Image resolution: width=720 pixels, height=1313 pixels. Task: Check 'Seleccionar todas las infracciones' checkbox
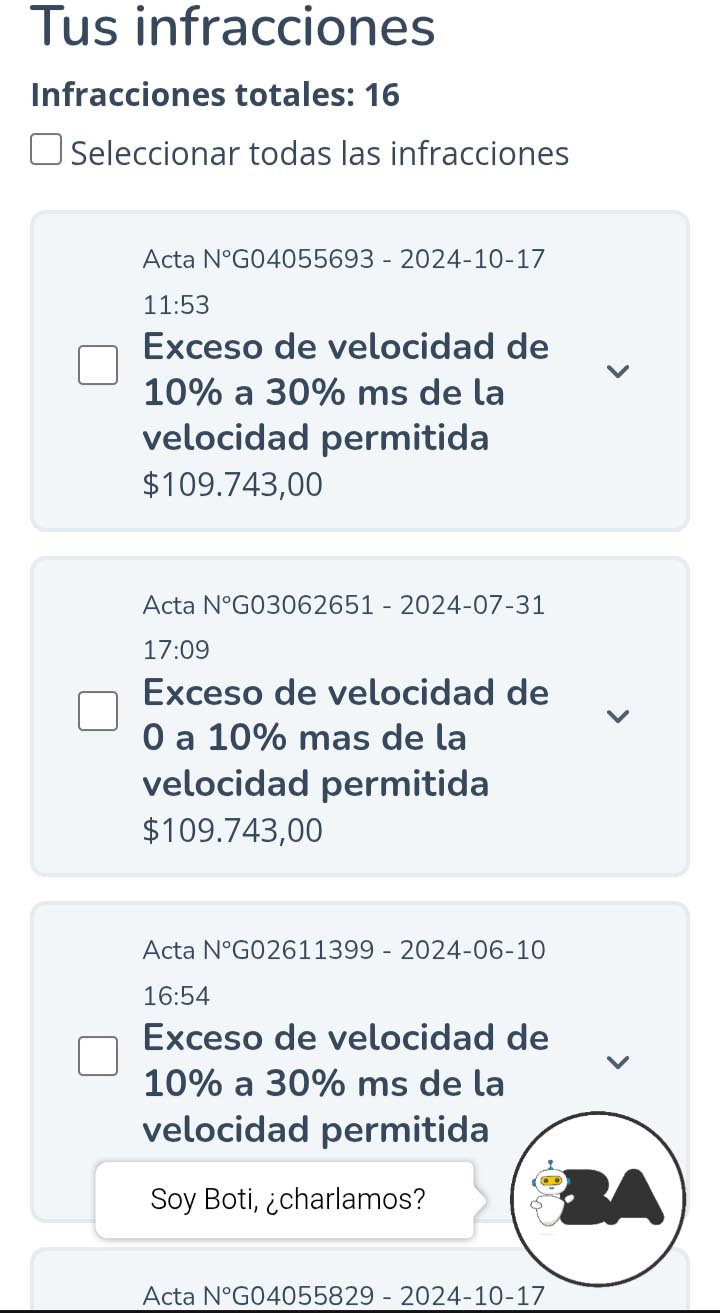pos(46,151)
